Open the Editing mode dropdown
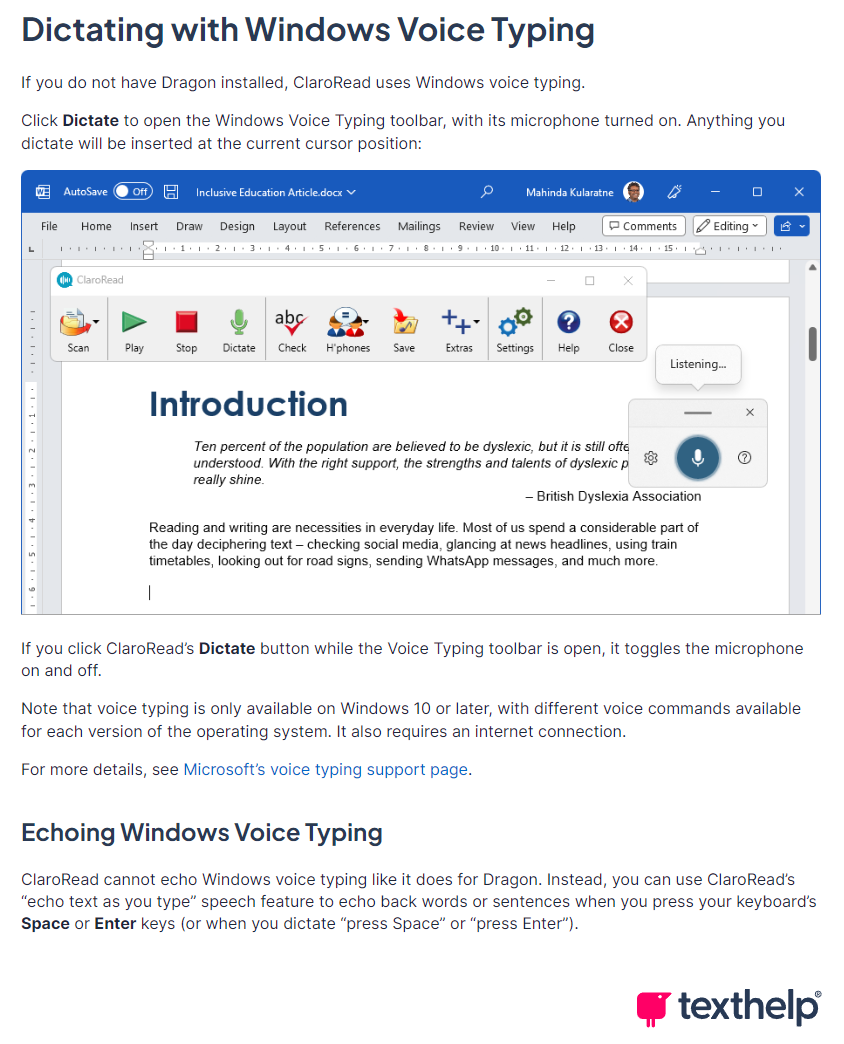The width and height of the screenshot is (844, 1044). pyautogui.click(x=730, y=226)
